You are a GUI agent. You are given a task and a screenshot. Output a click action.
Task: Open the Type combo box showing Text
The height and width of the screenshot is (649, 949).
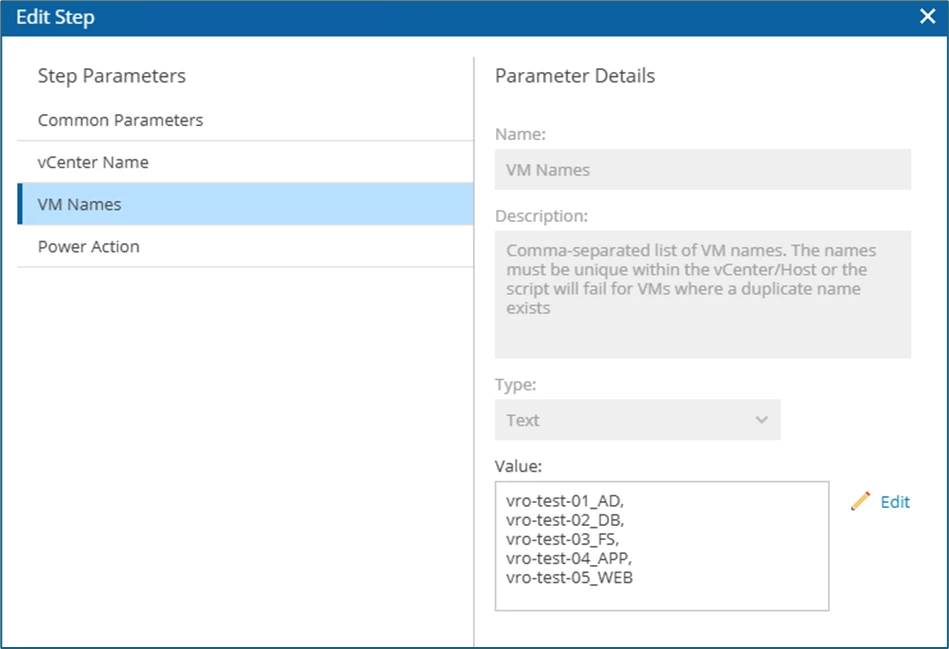click(x=637, y=420)
